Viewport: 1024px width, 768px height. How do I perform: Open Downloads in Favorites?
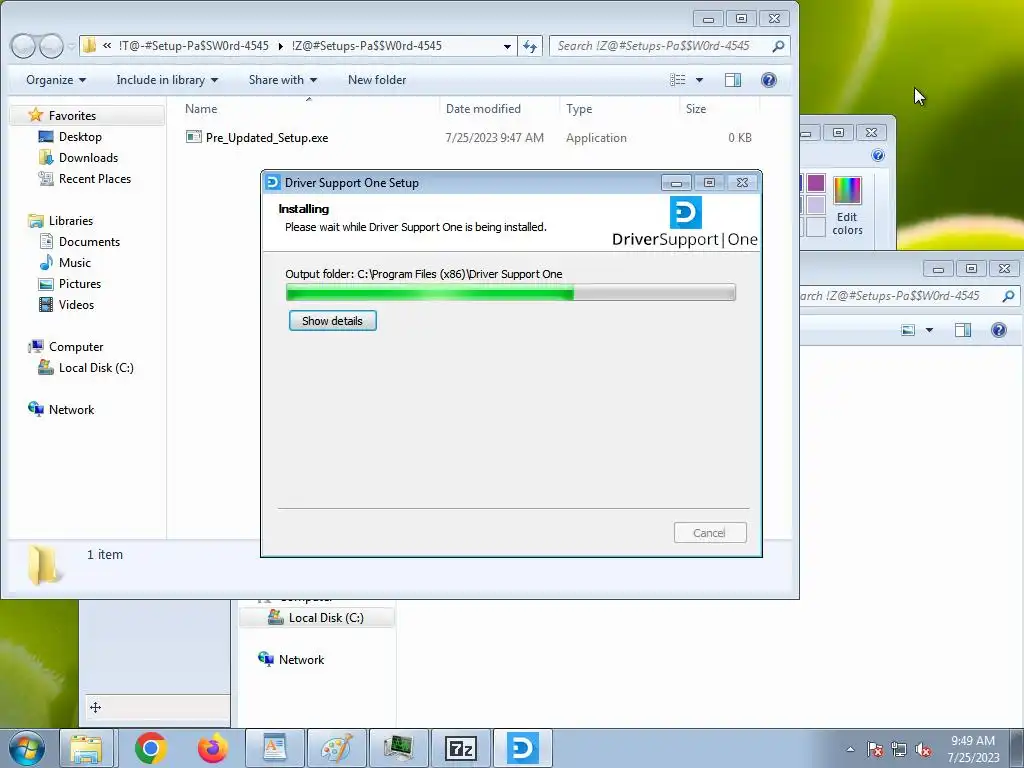pos(88,157)
